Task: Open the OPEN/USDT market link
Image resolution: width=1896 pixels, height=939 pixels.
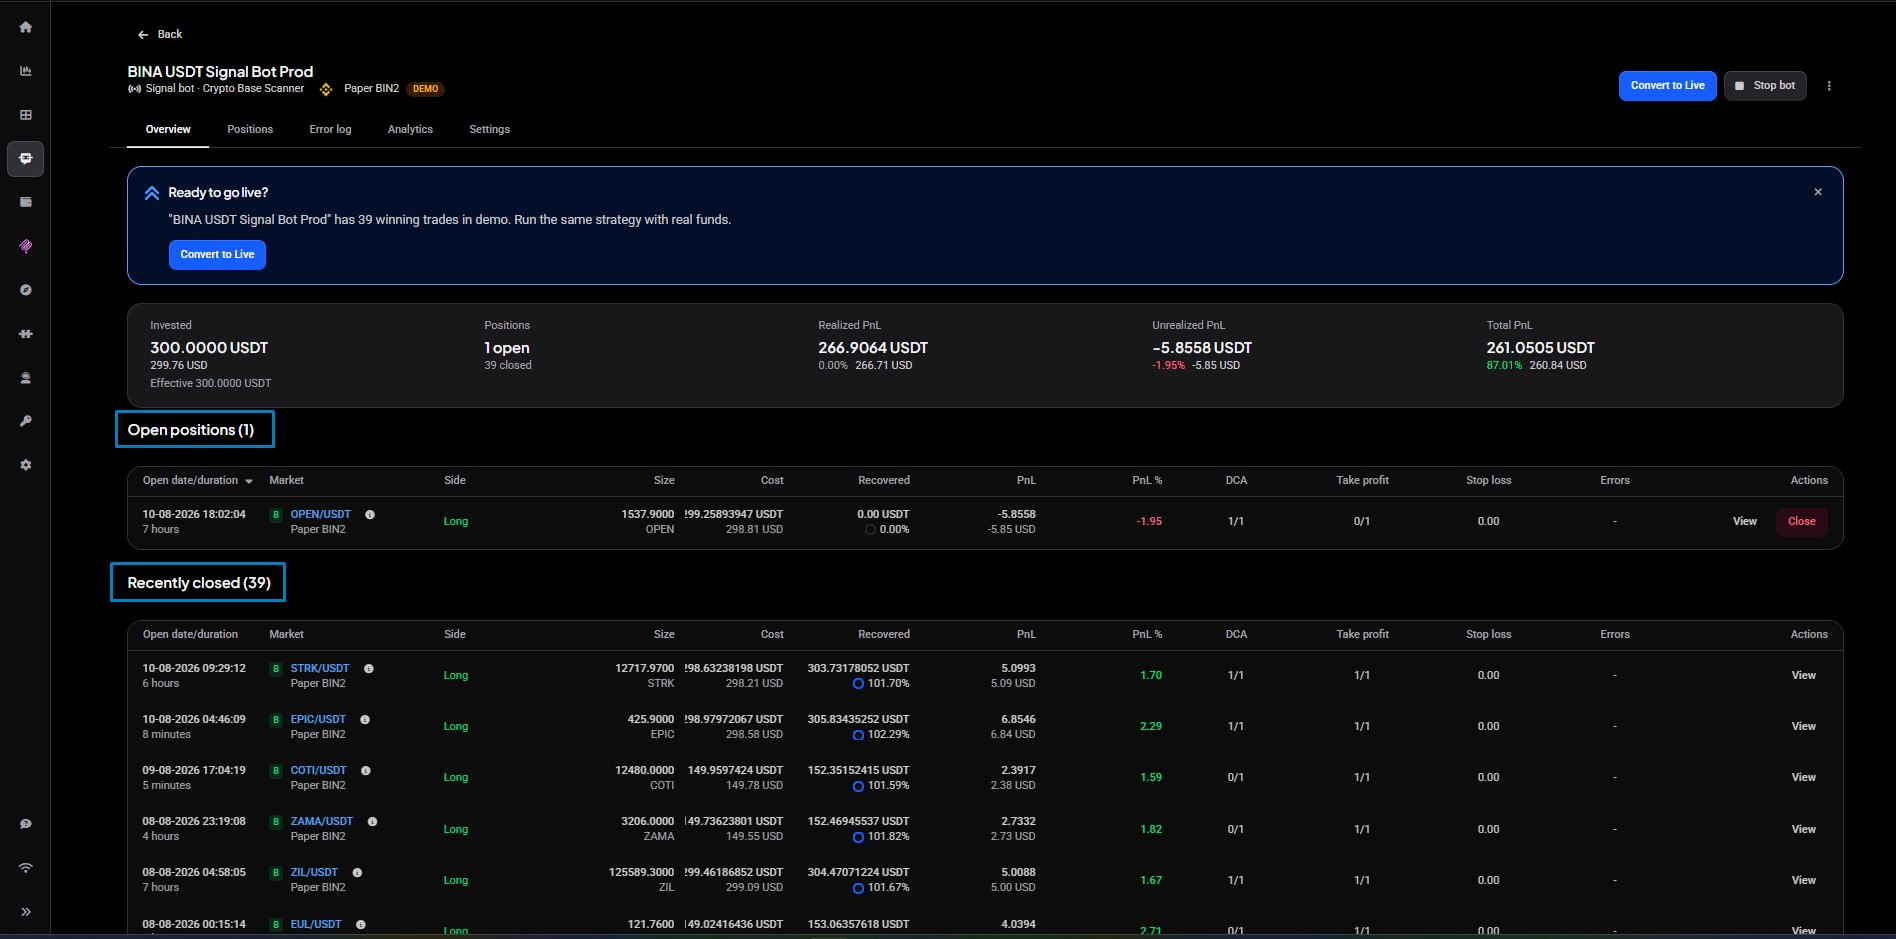Action: [320, 515]
